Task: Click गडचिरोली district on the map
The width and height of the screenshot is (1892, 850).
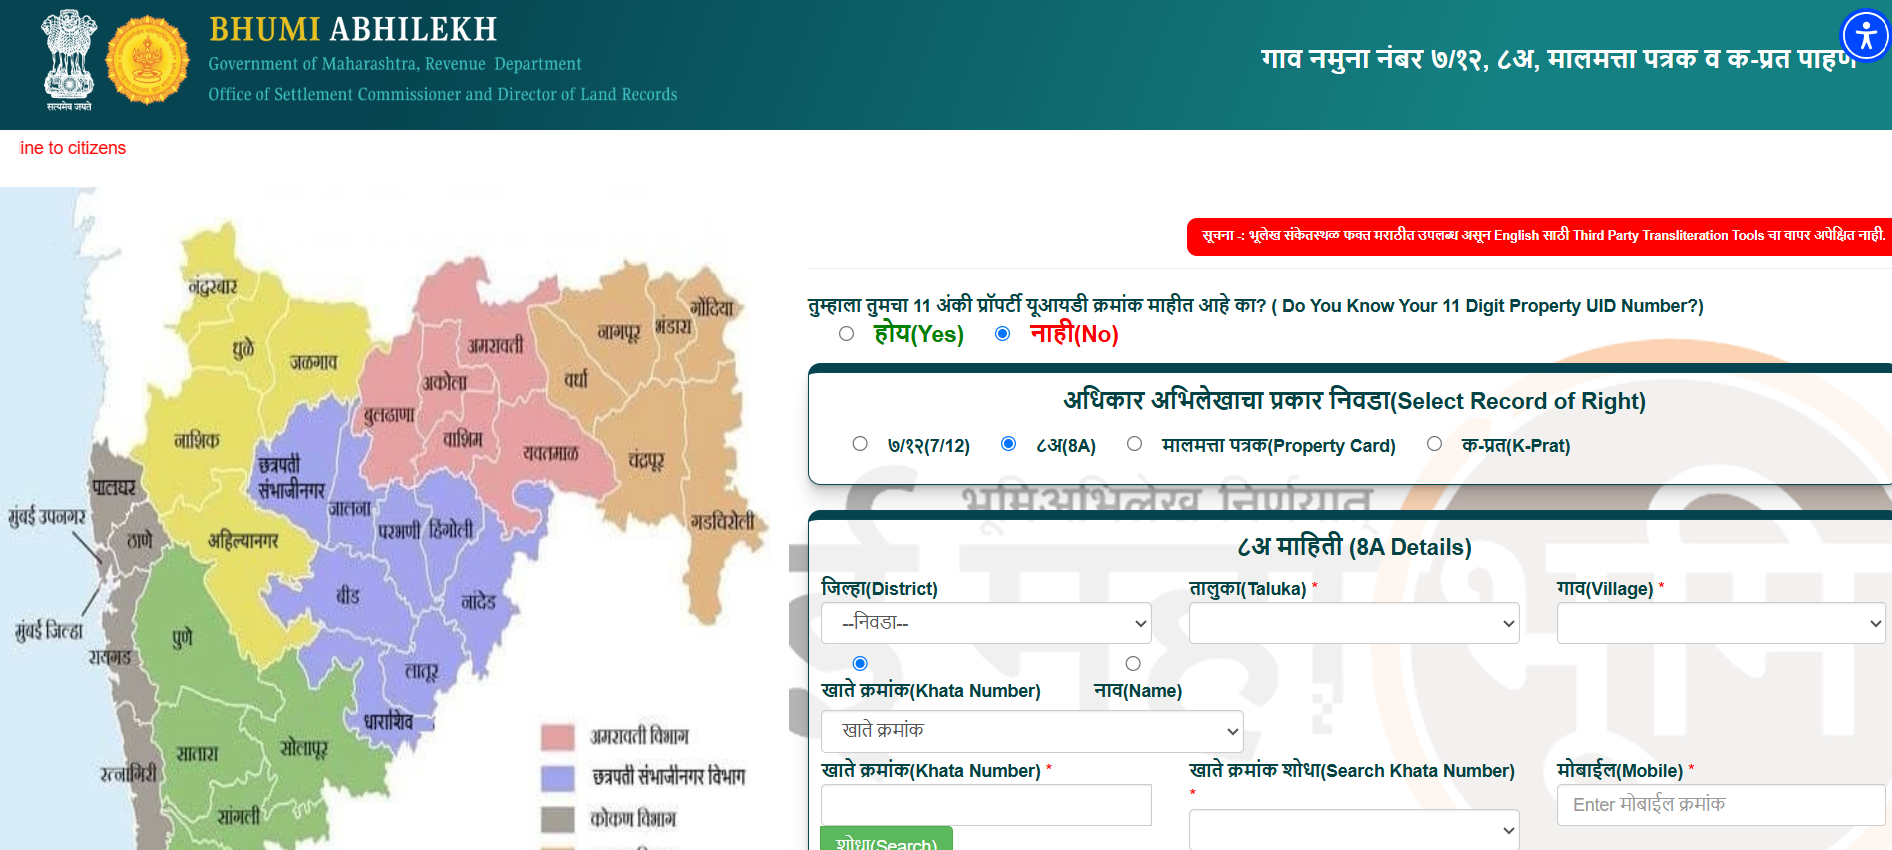Action: tap(722, 521)
